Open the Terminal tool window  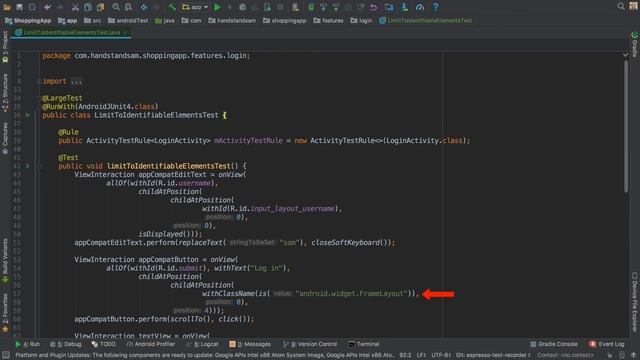364,344
